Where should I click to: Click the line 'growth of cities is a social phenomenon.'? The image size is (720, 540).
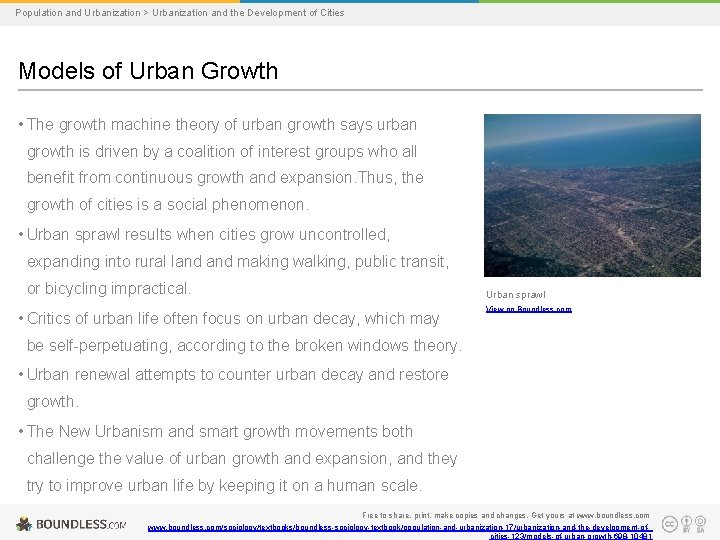click(x=168, y=204)
